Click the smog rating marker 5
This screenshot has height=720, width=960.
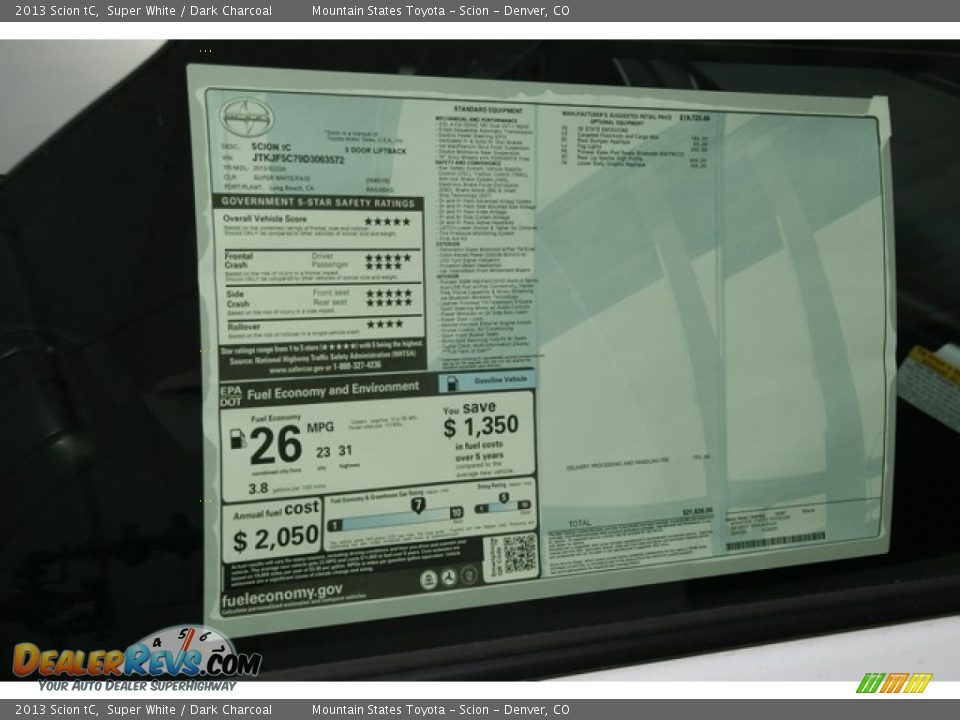503,498
